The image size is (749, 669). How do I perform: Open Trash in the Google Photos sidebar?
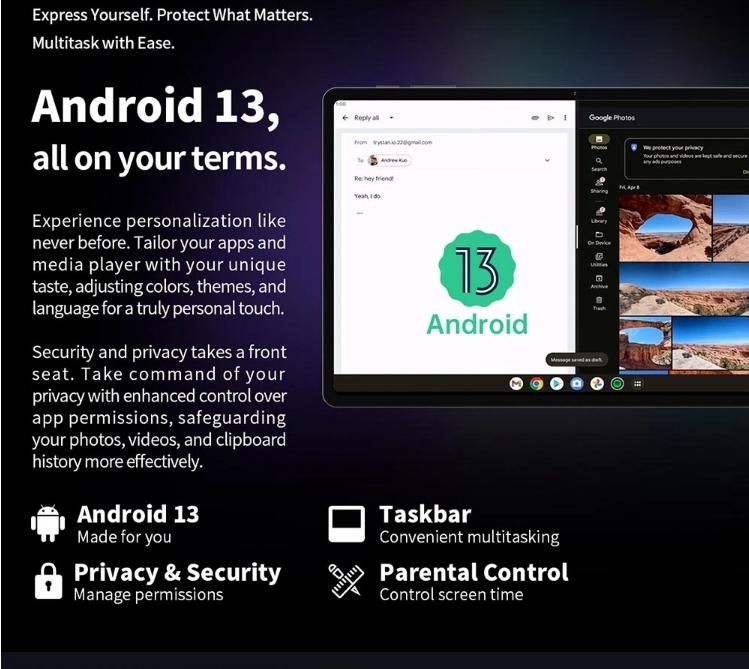click(x=599, y=303)
